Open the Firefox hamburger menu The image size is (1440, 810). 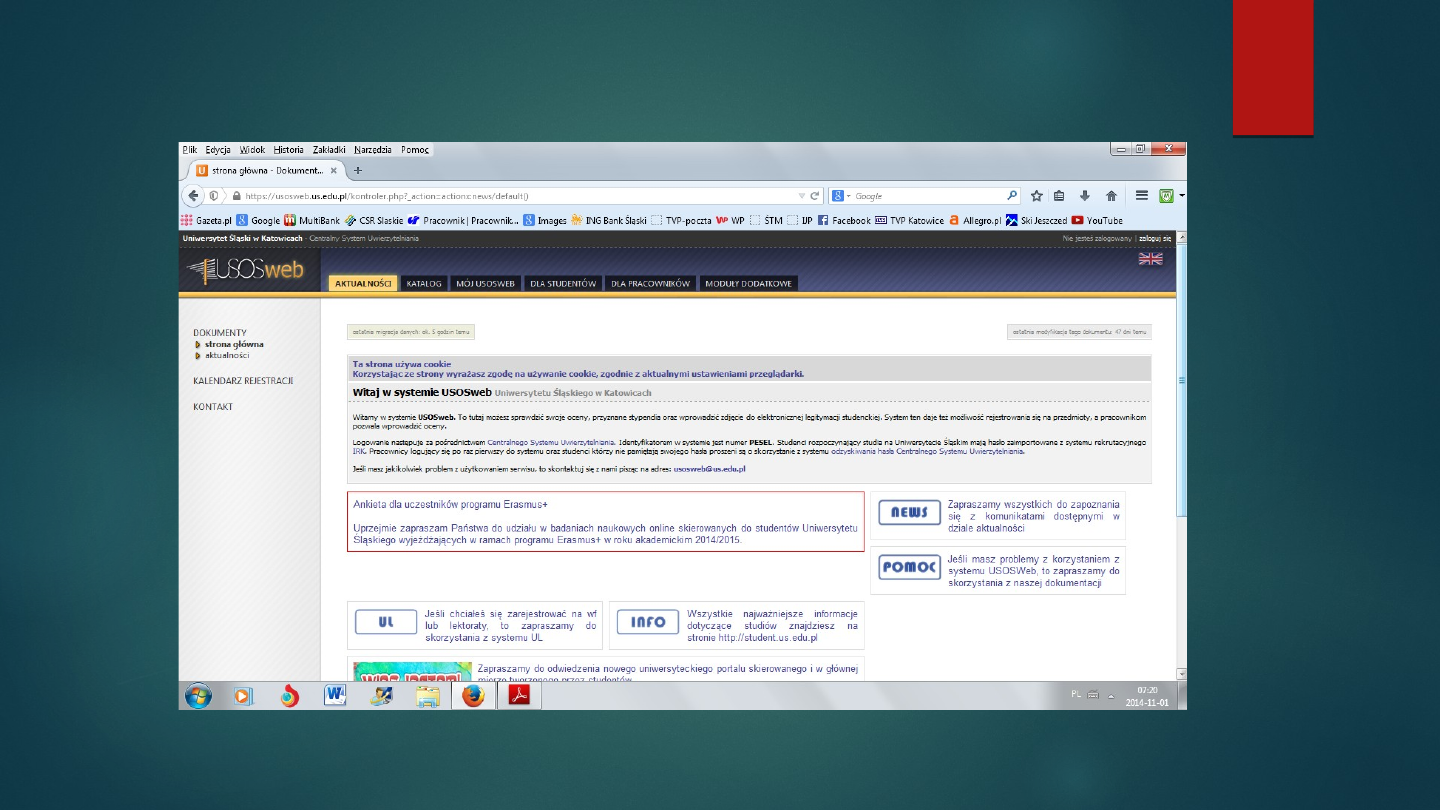click(x=1141, y=196)
